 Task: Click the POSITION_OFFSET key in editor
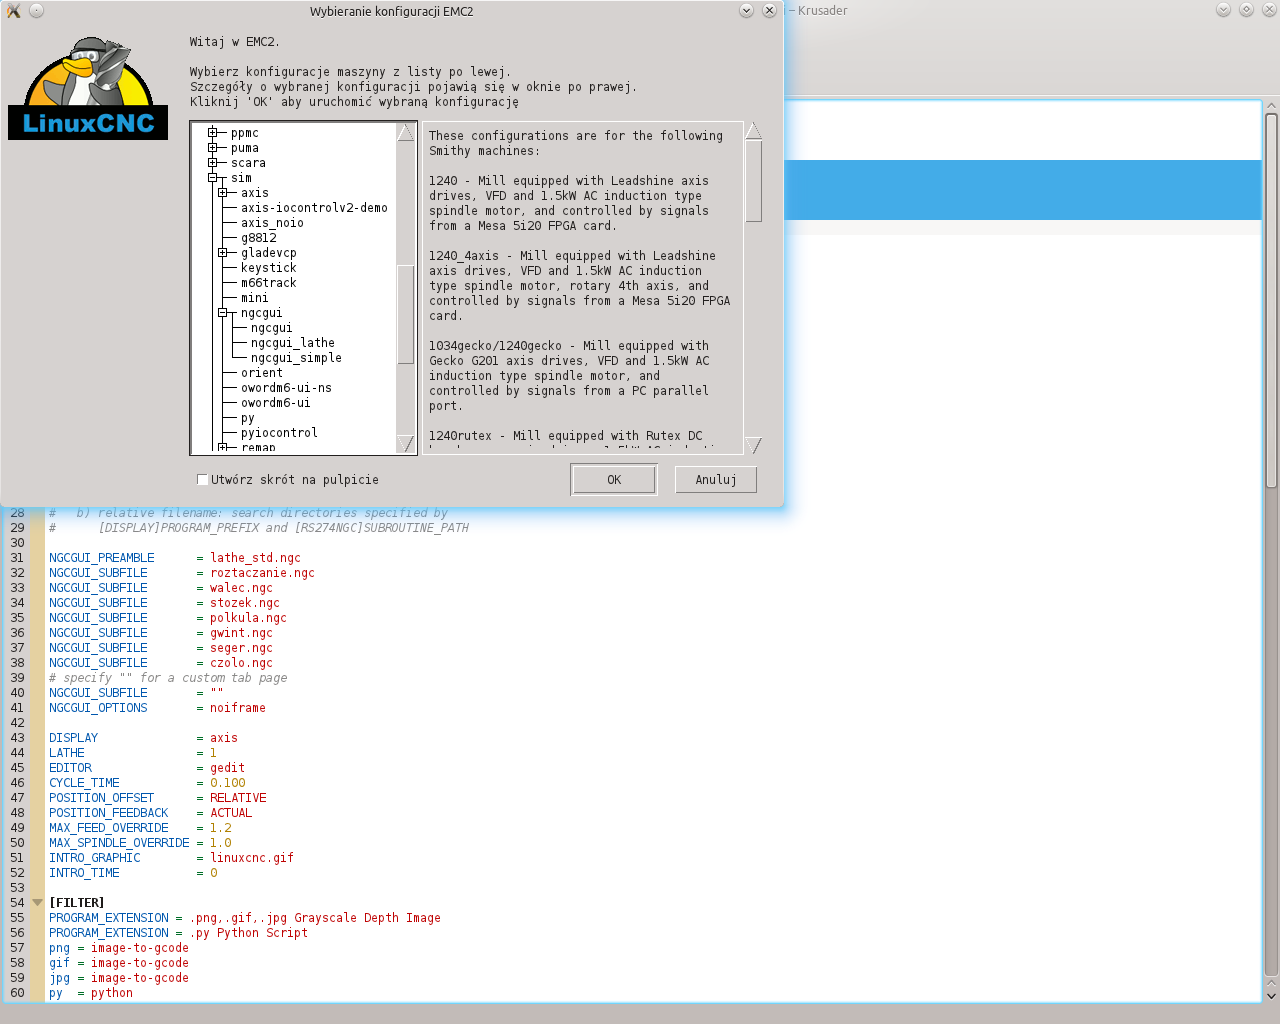click(102, 798)
